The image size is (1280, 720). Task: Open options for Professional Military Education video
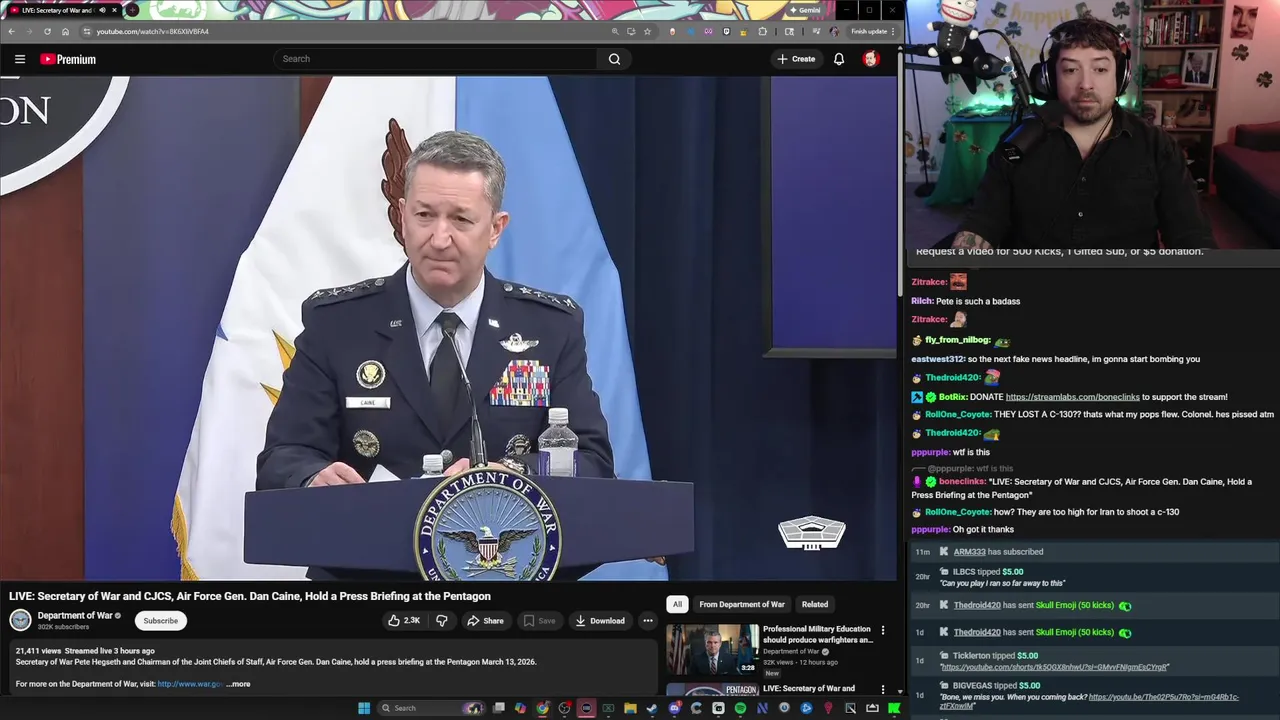pos(882,630)
